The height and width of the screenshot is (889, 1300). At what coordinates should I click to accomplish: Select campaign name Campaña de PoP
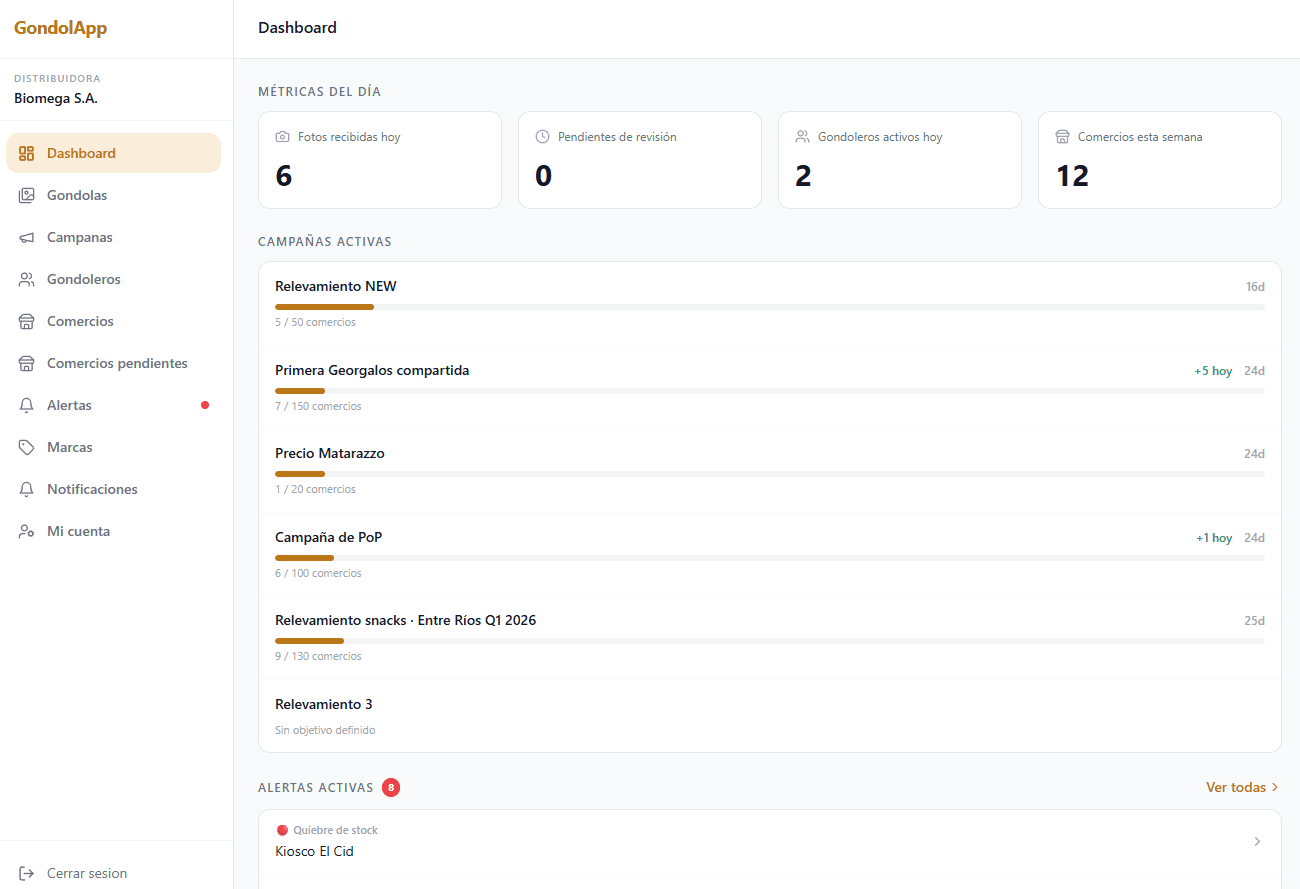329,537
